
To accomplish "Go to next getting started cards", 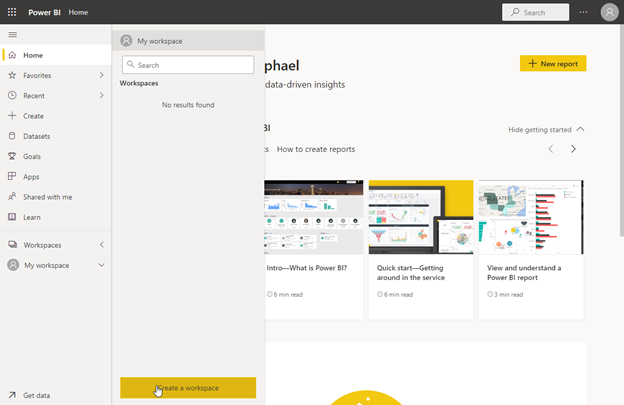I will pos(573,149).
